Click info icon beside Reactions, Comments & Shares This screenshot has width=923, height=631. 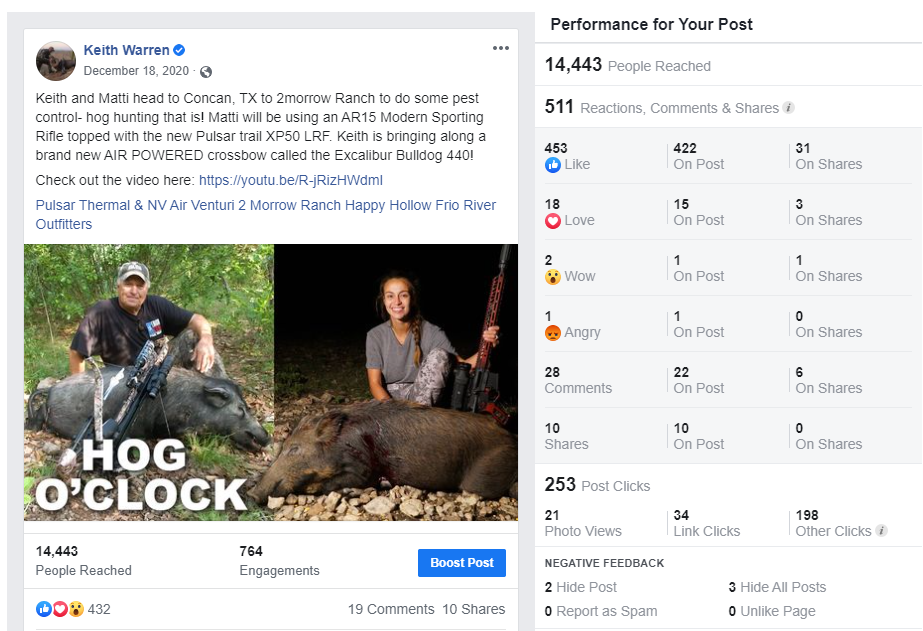[x=789, y=108]
